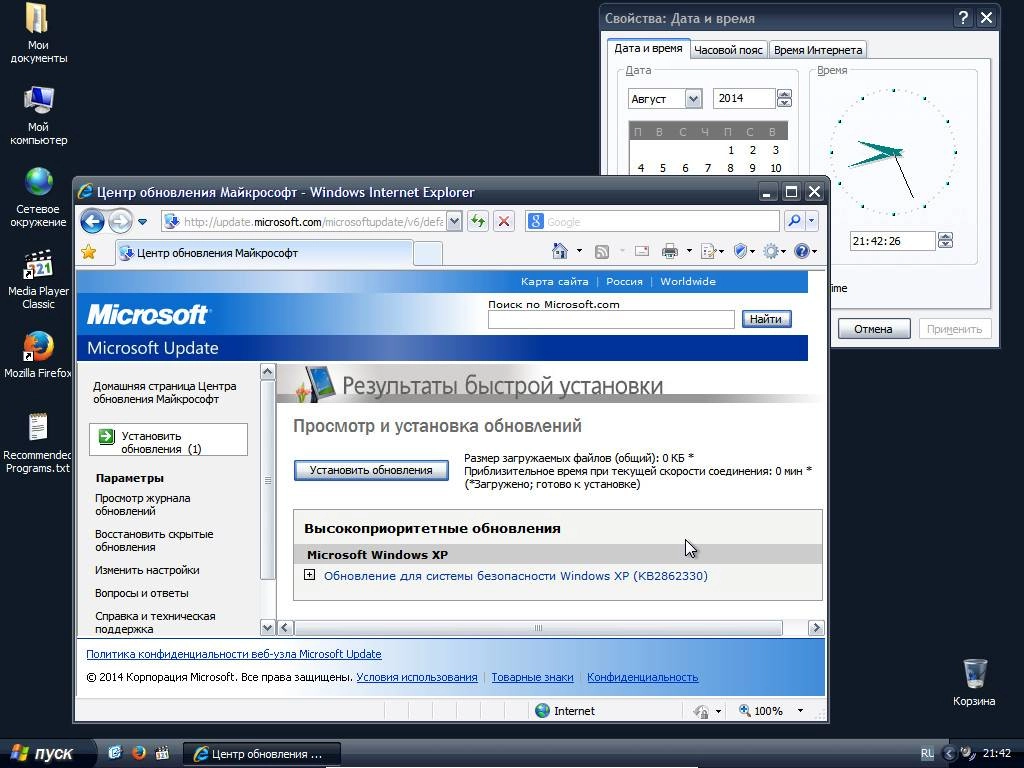Open the Россия link
The image size is (1024, 768).
pos(624,281)
